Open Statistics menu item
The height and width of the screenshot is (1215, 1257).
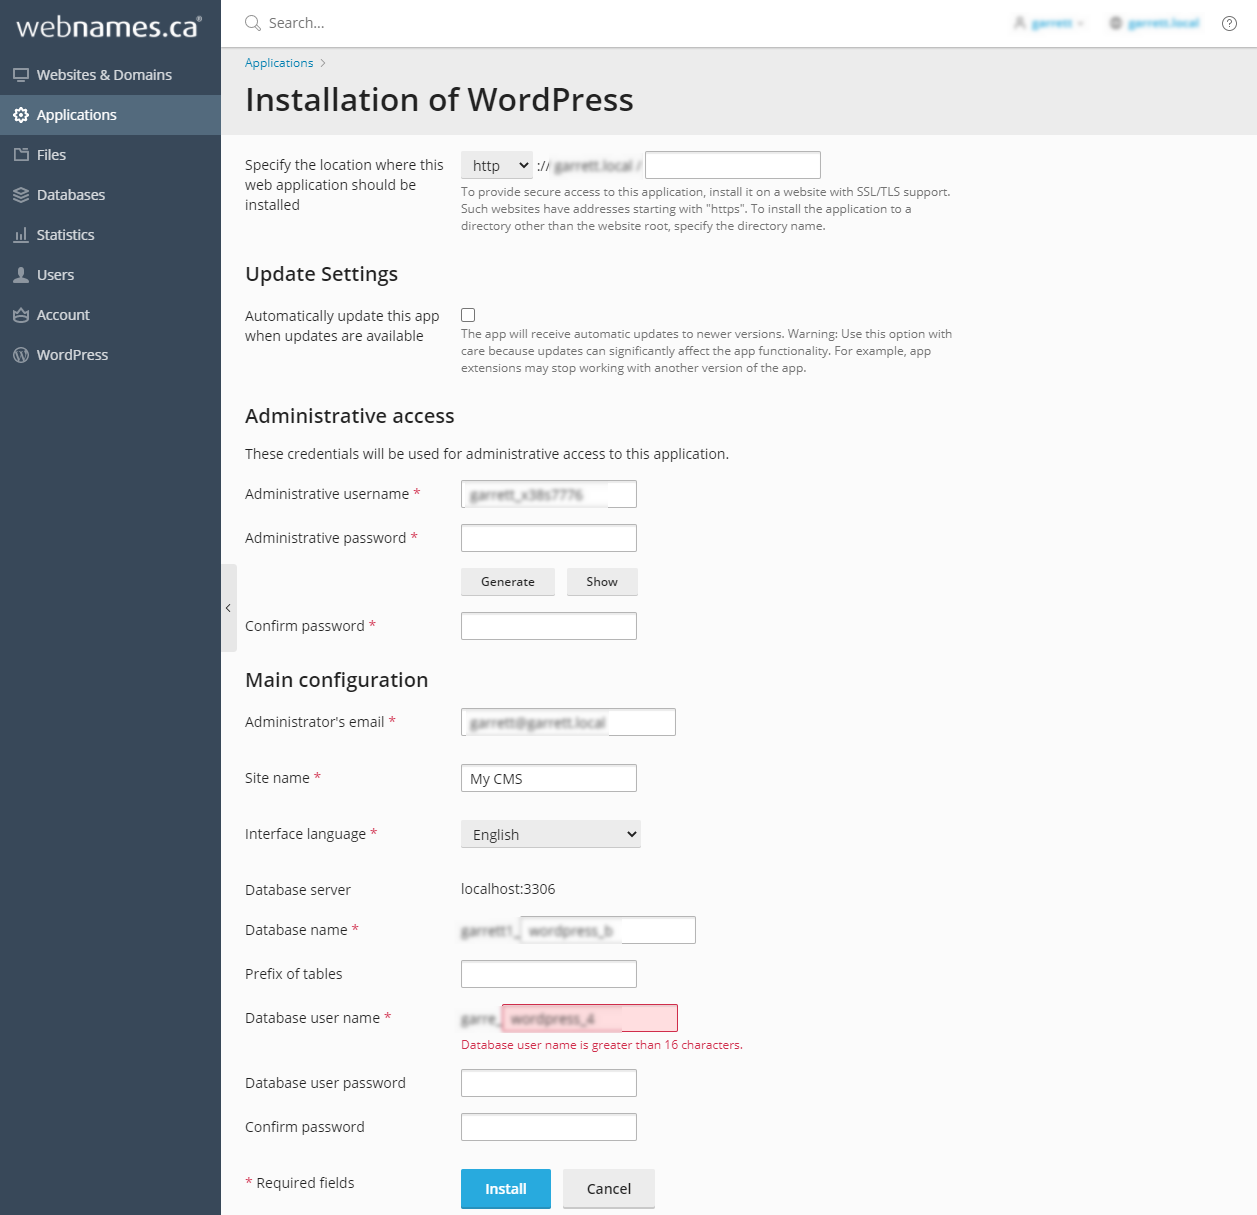[110, 235]
